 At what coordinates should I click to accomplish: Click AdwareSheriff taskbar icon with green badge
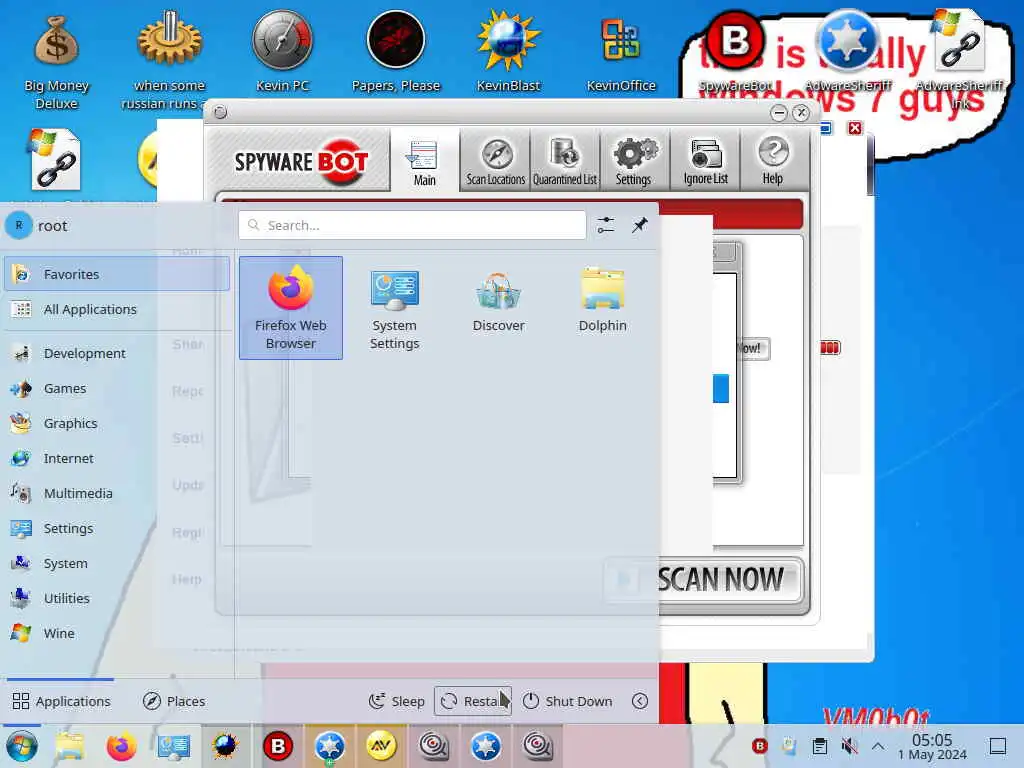click(x=330, y=746)
